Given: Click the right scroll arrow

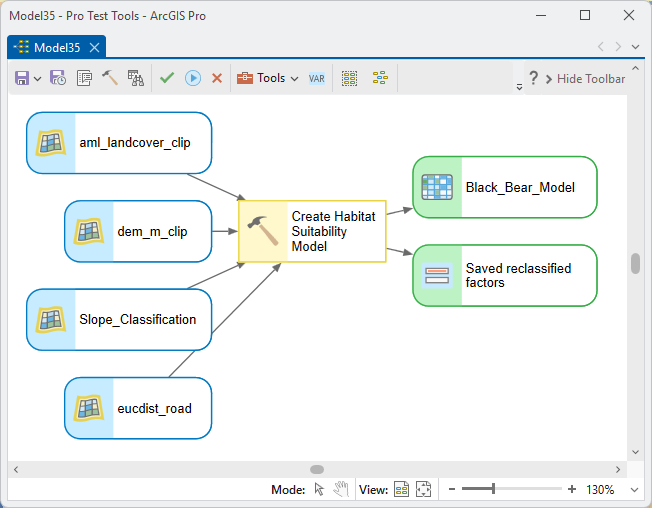Looking at the screenshot, I should (618, 470).
